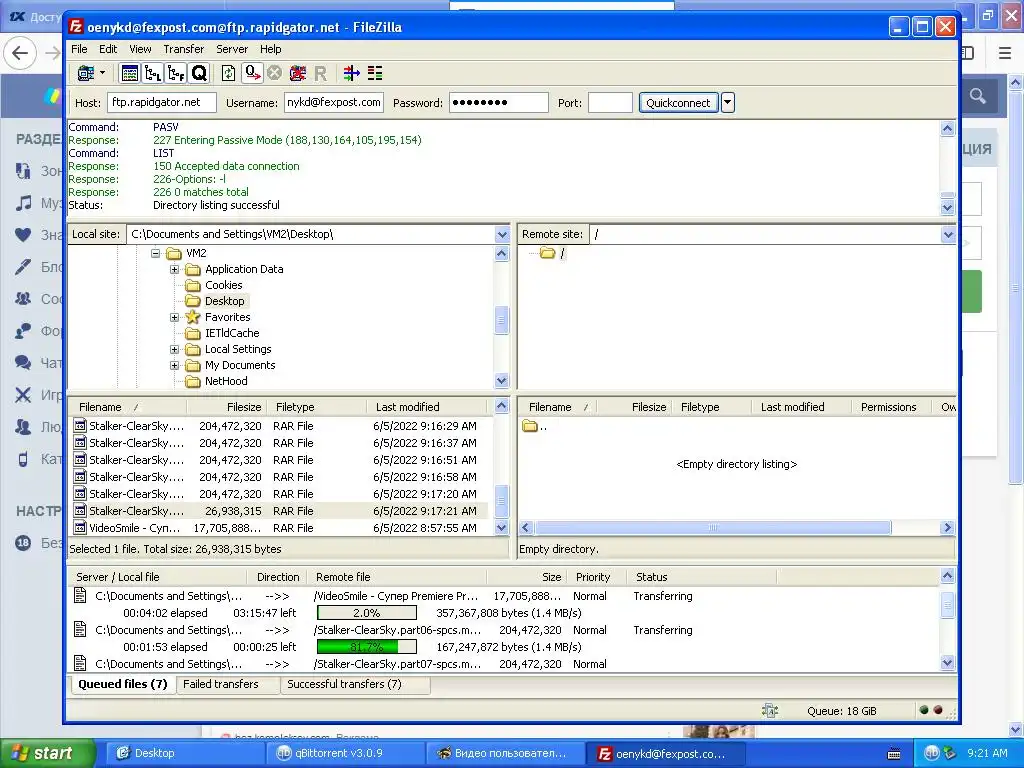
Task: Expand the Local Settings folder
Action: [174, 349]
